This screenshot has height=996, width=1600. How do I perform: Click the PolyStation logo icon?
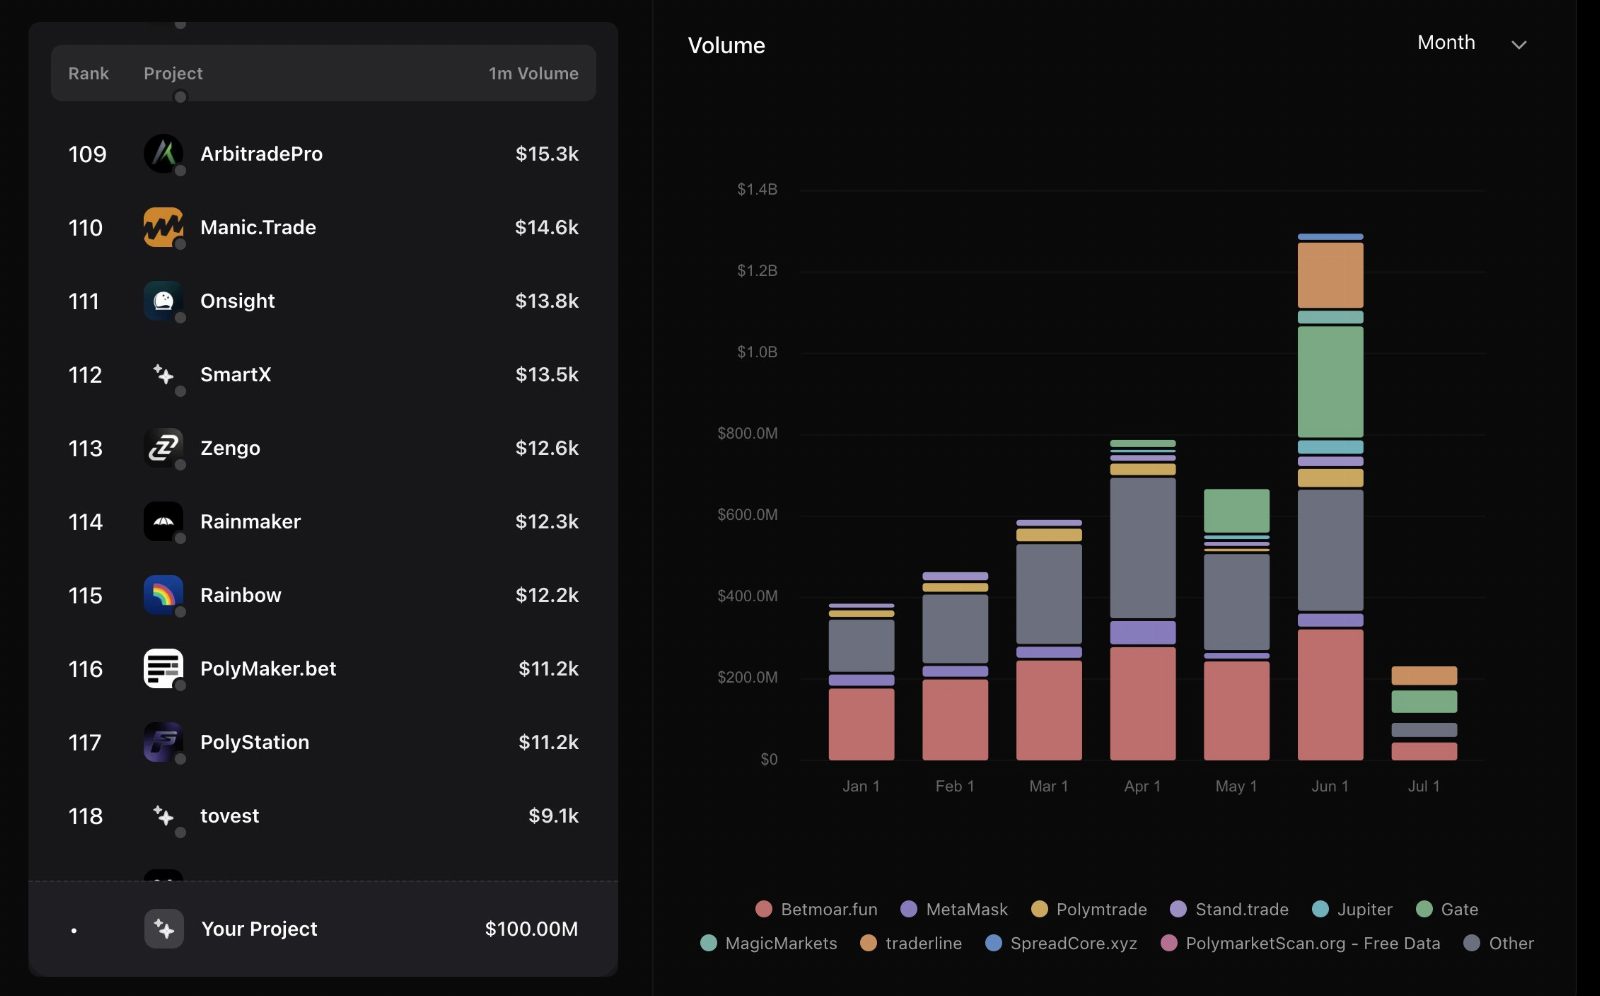[x=163, y=742]
